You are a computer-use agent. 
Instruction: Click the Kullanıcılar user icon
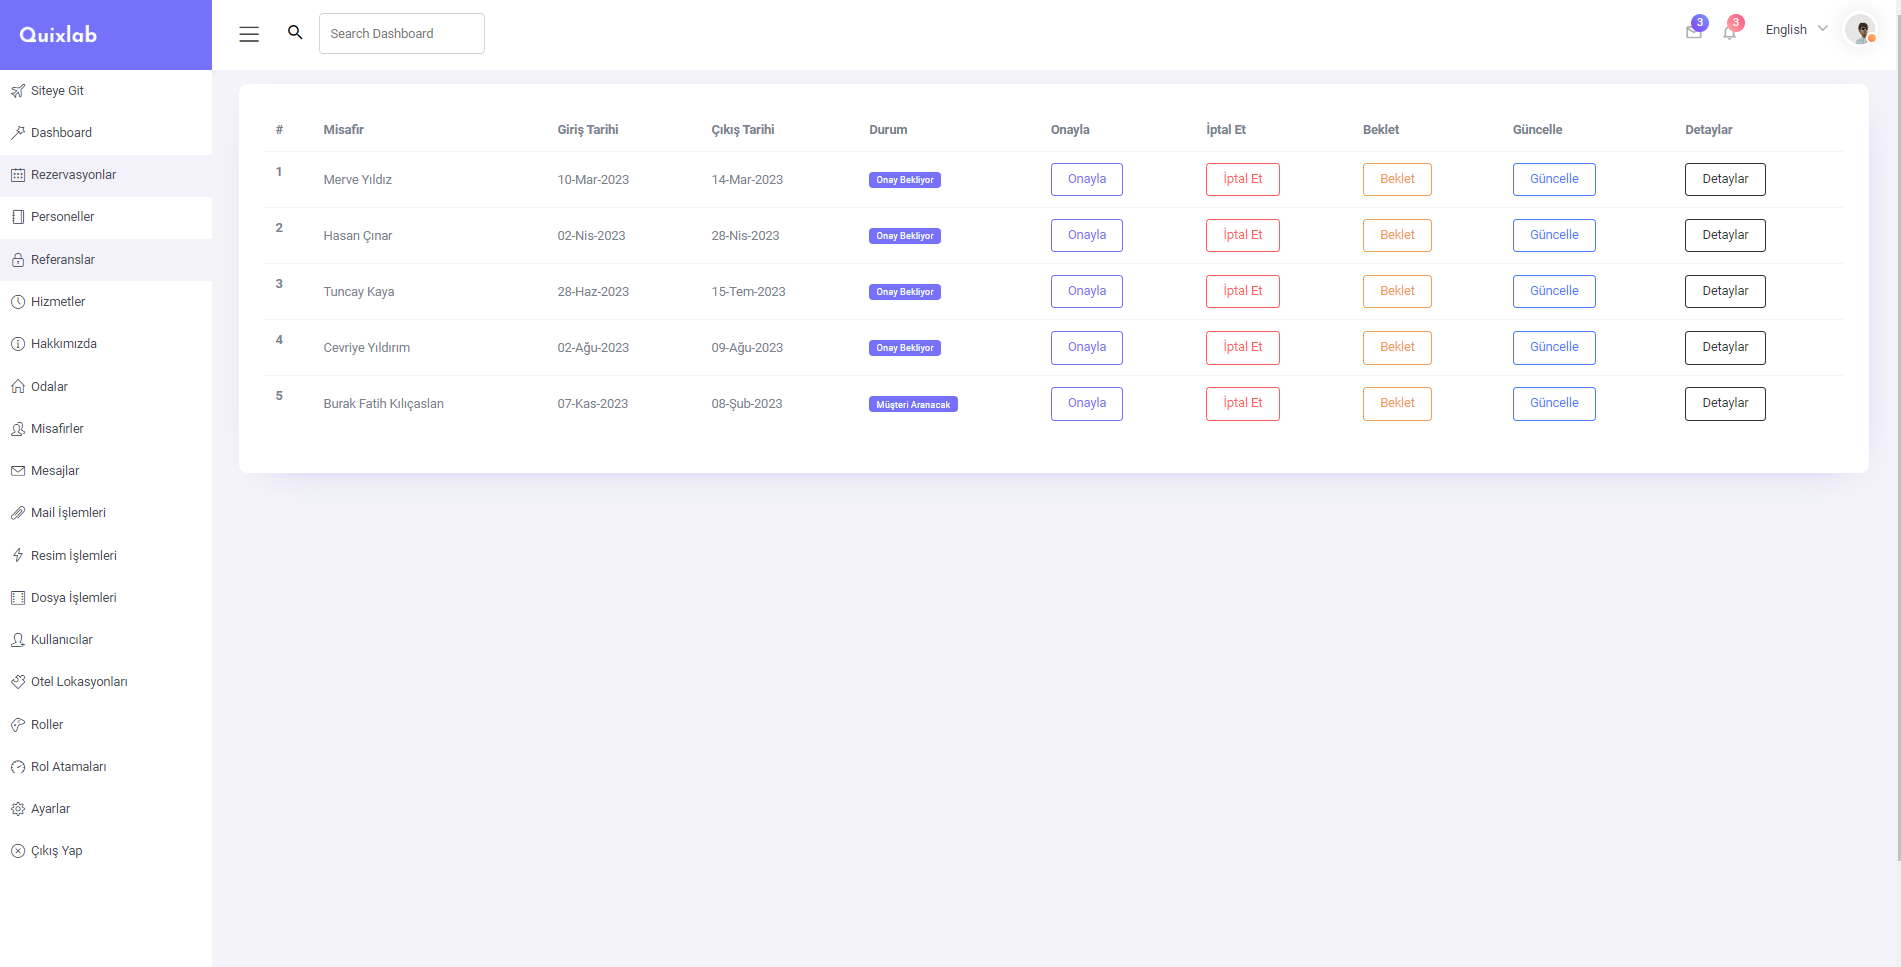click(18, 640)
